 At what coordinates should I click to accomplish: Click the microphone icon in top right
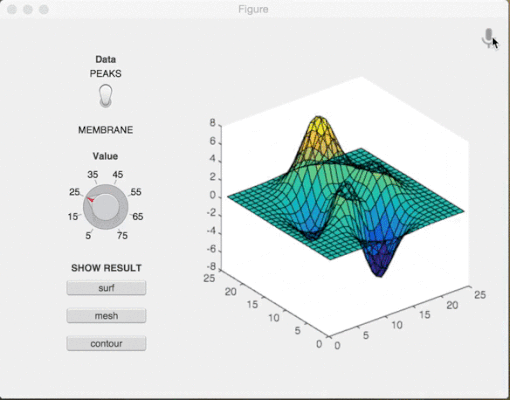[x=489, y=38]
